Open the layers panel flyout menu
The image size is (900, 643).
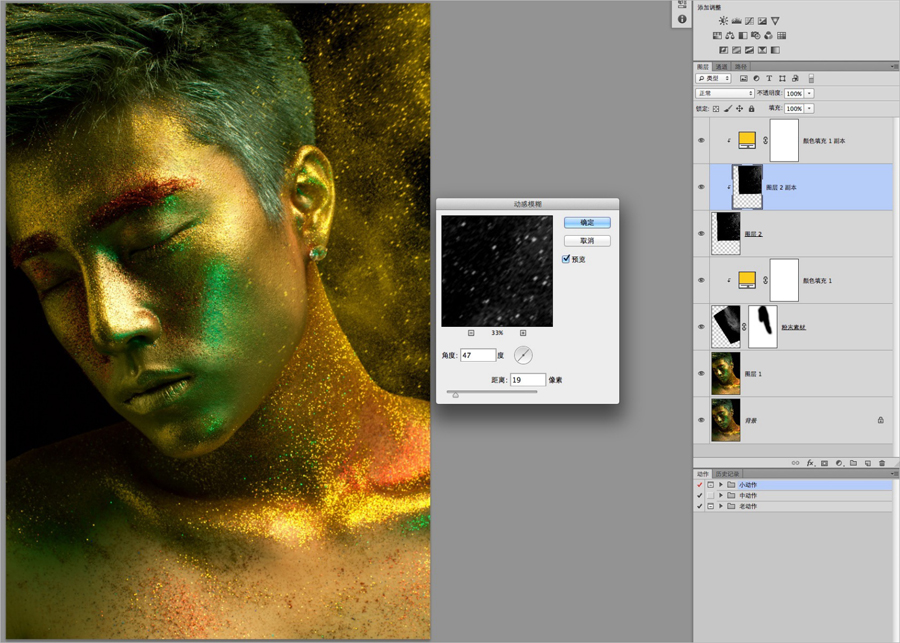pyautogui.click(x=894, y=67)
